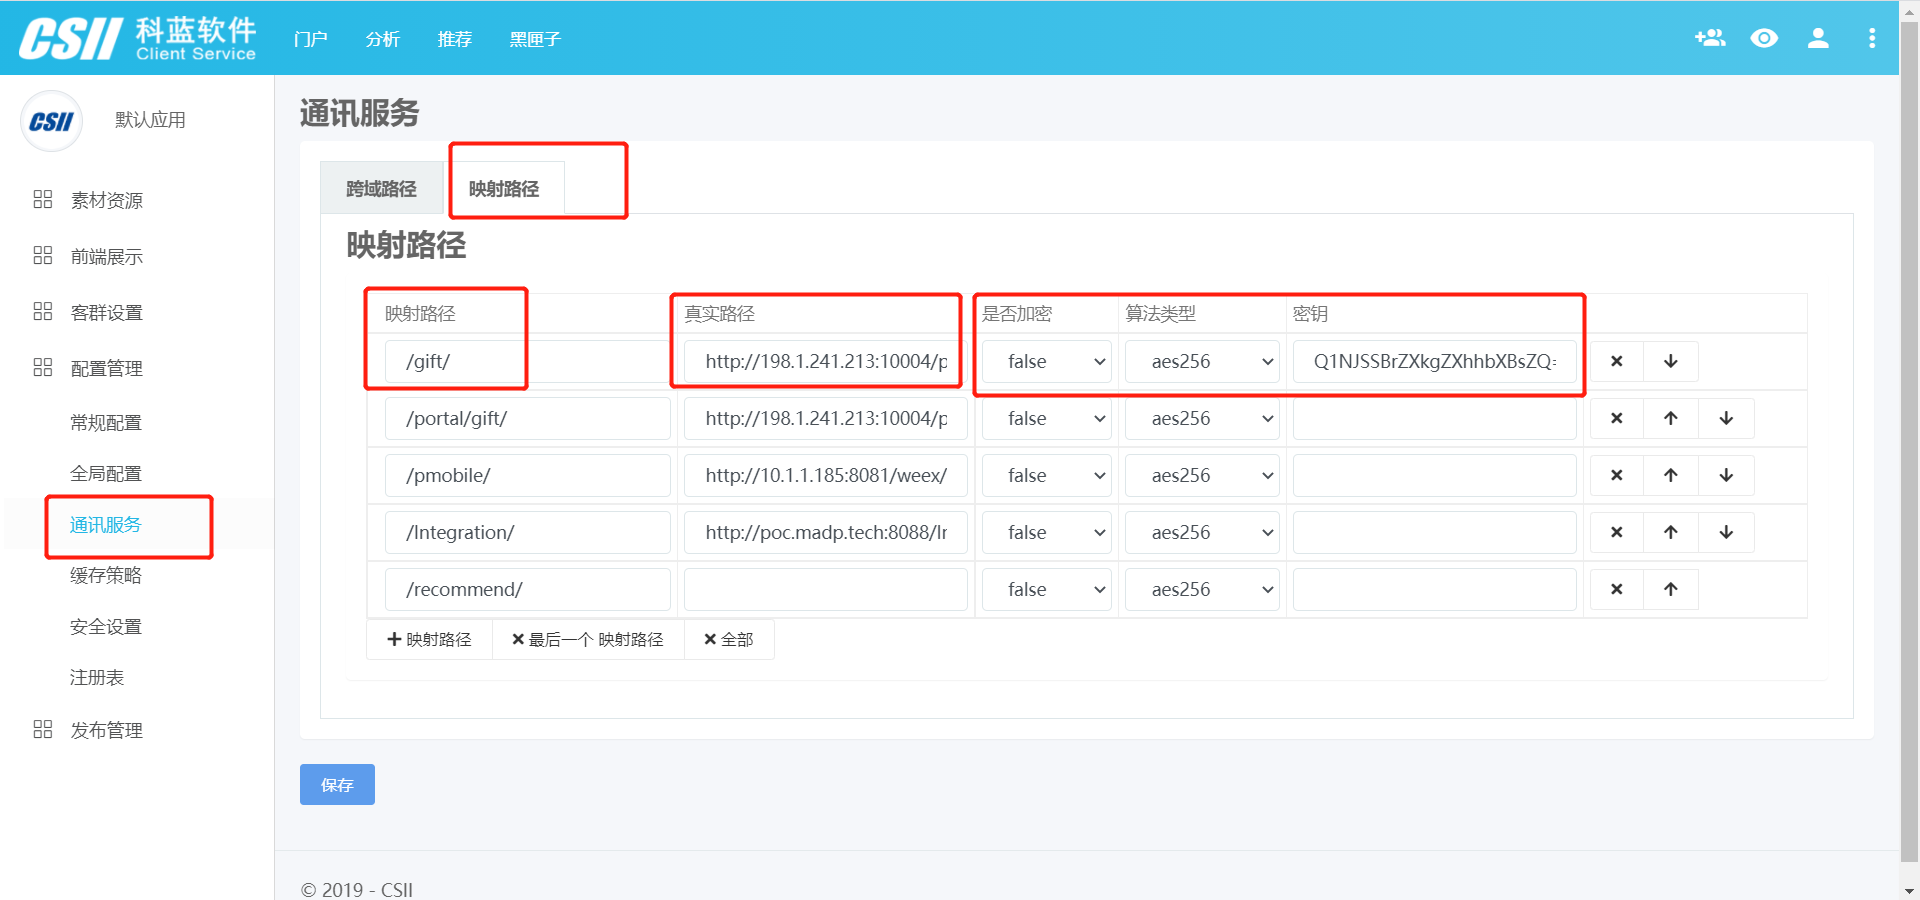Open 算法类型 dropdown for /portal/gift/ row

point(1203,418)
